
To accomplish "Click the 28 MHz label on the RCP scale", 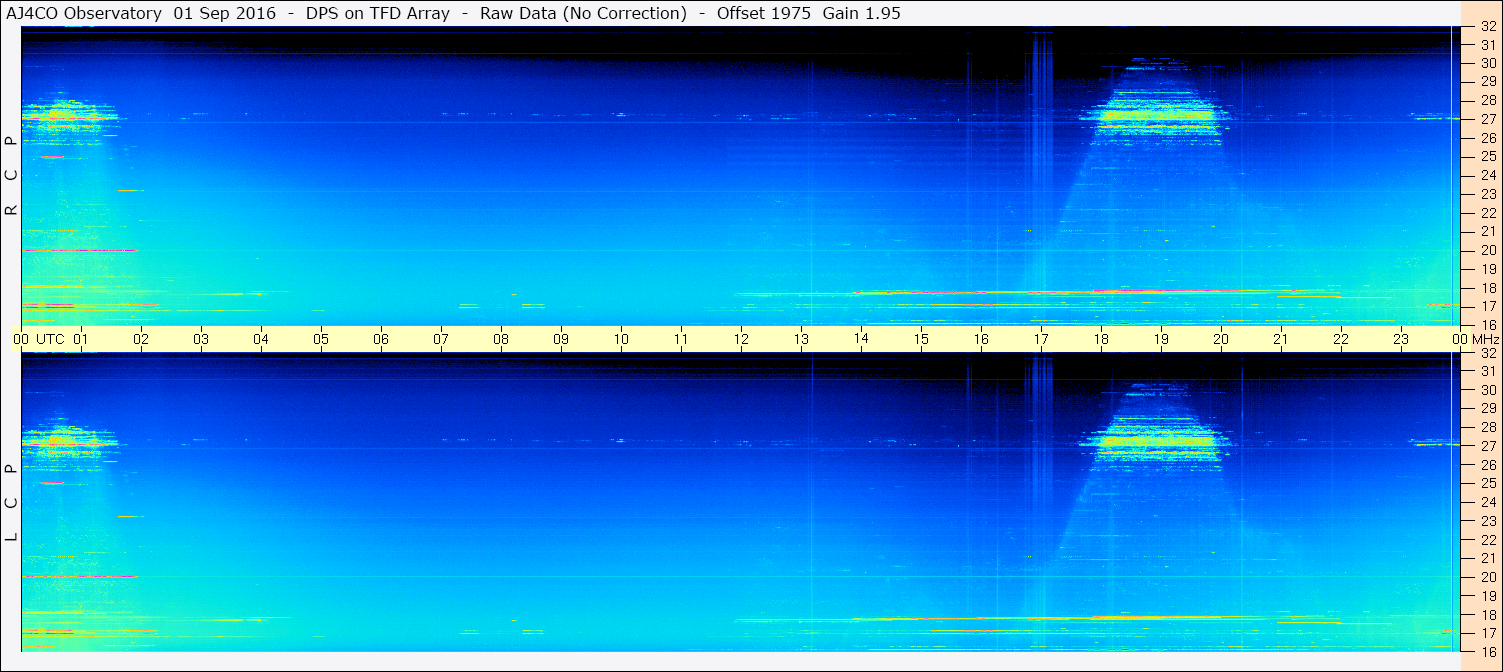I will pyautogui.click(x=1488, y=100).
